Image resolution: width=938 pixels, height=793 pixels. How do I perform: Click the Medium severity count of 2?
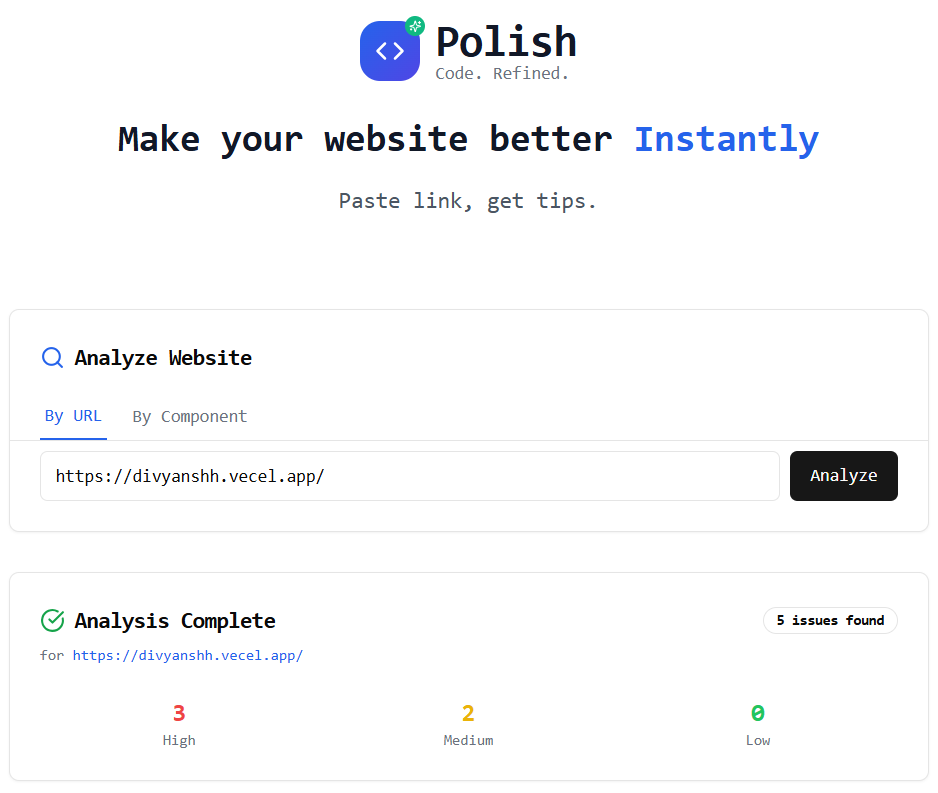[468, 713]
